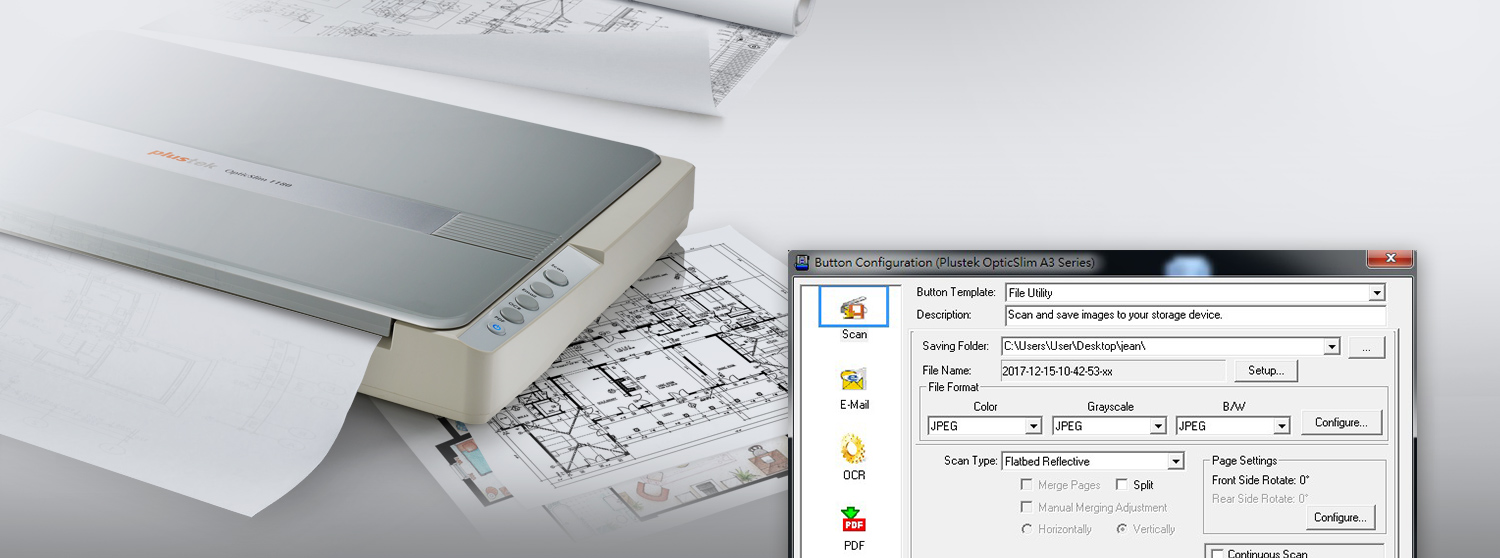Close the Button Configuration window

click(1390, 259)
